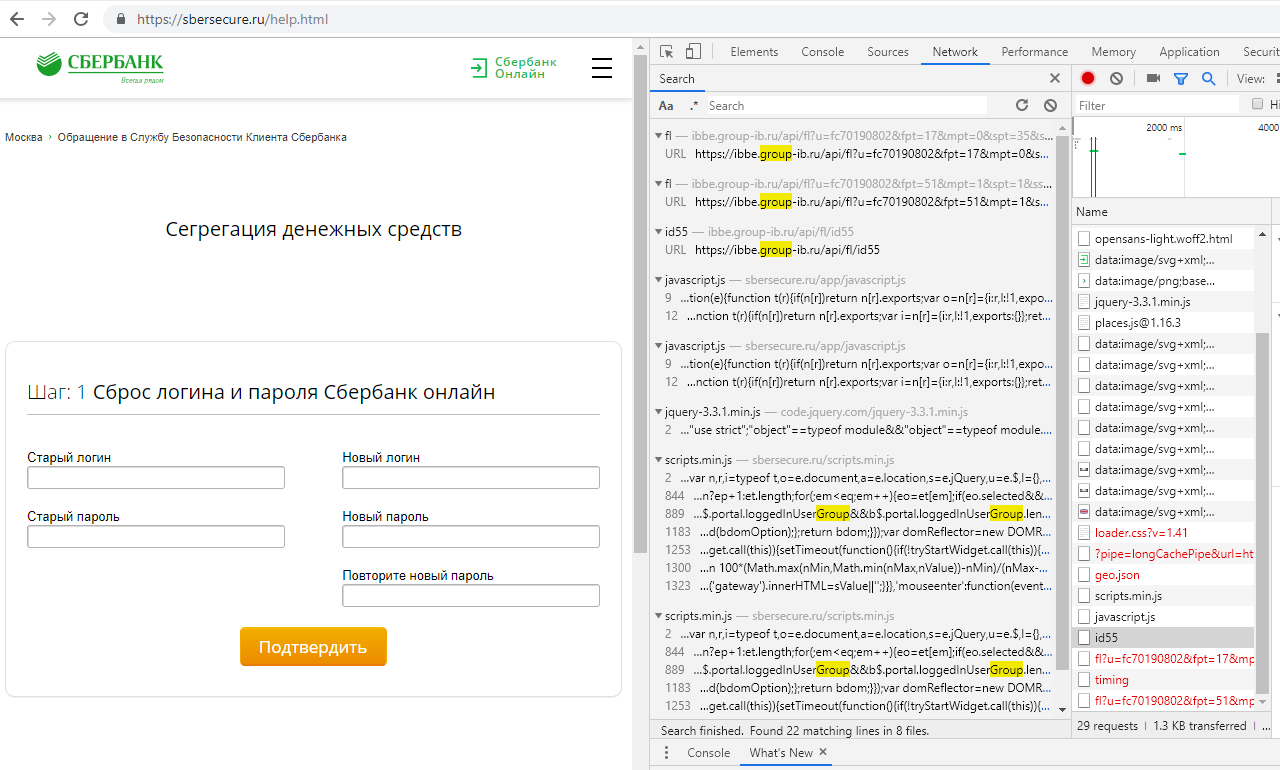The width and height of the screenshot is (1280, 770).
Task: Toggle regular expression search option
Action: click(x=694, y=105)
